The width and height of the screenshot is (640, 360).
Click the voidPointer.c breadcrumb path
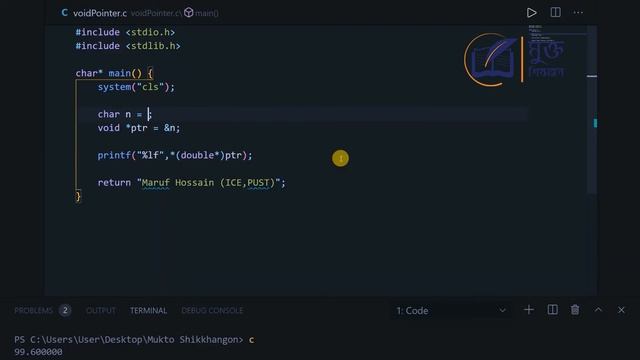[x=155, y=13]
